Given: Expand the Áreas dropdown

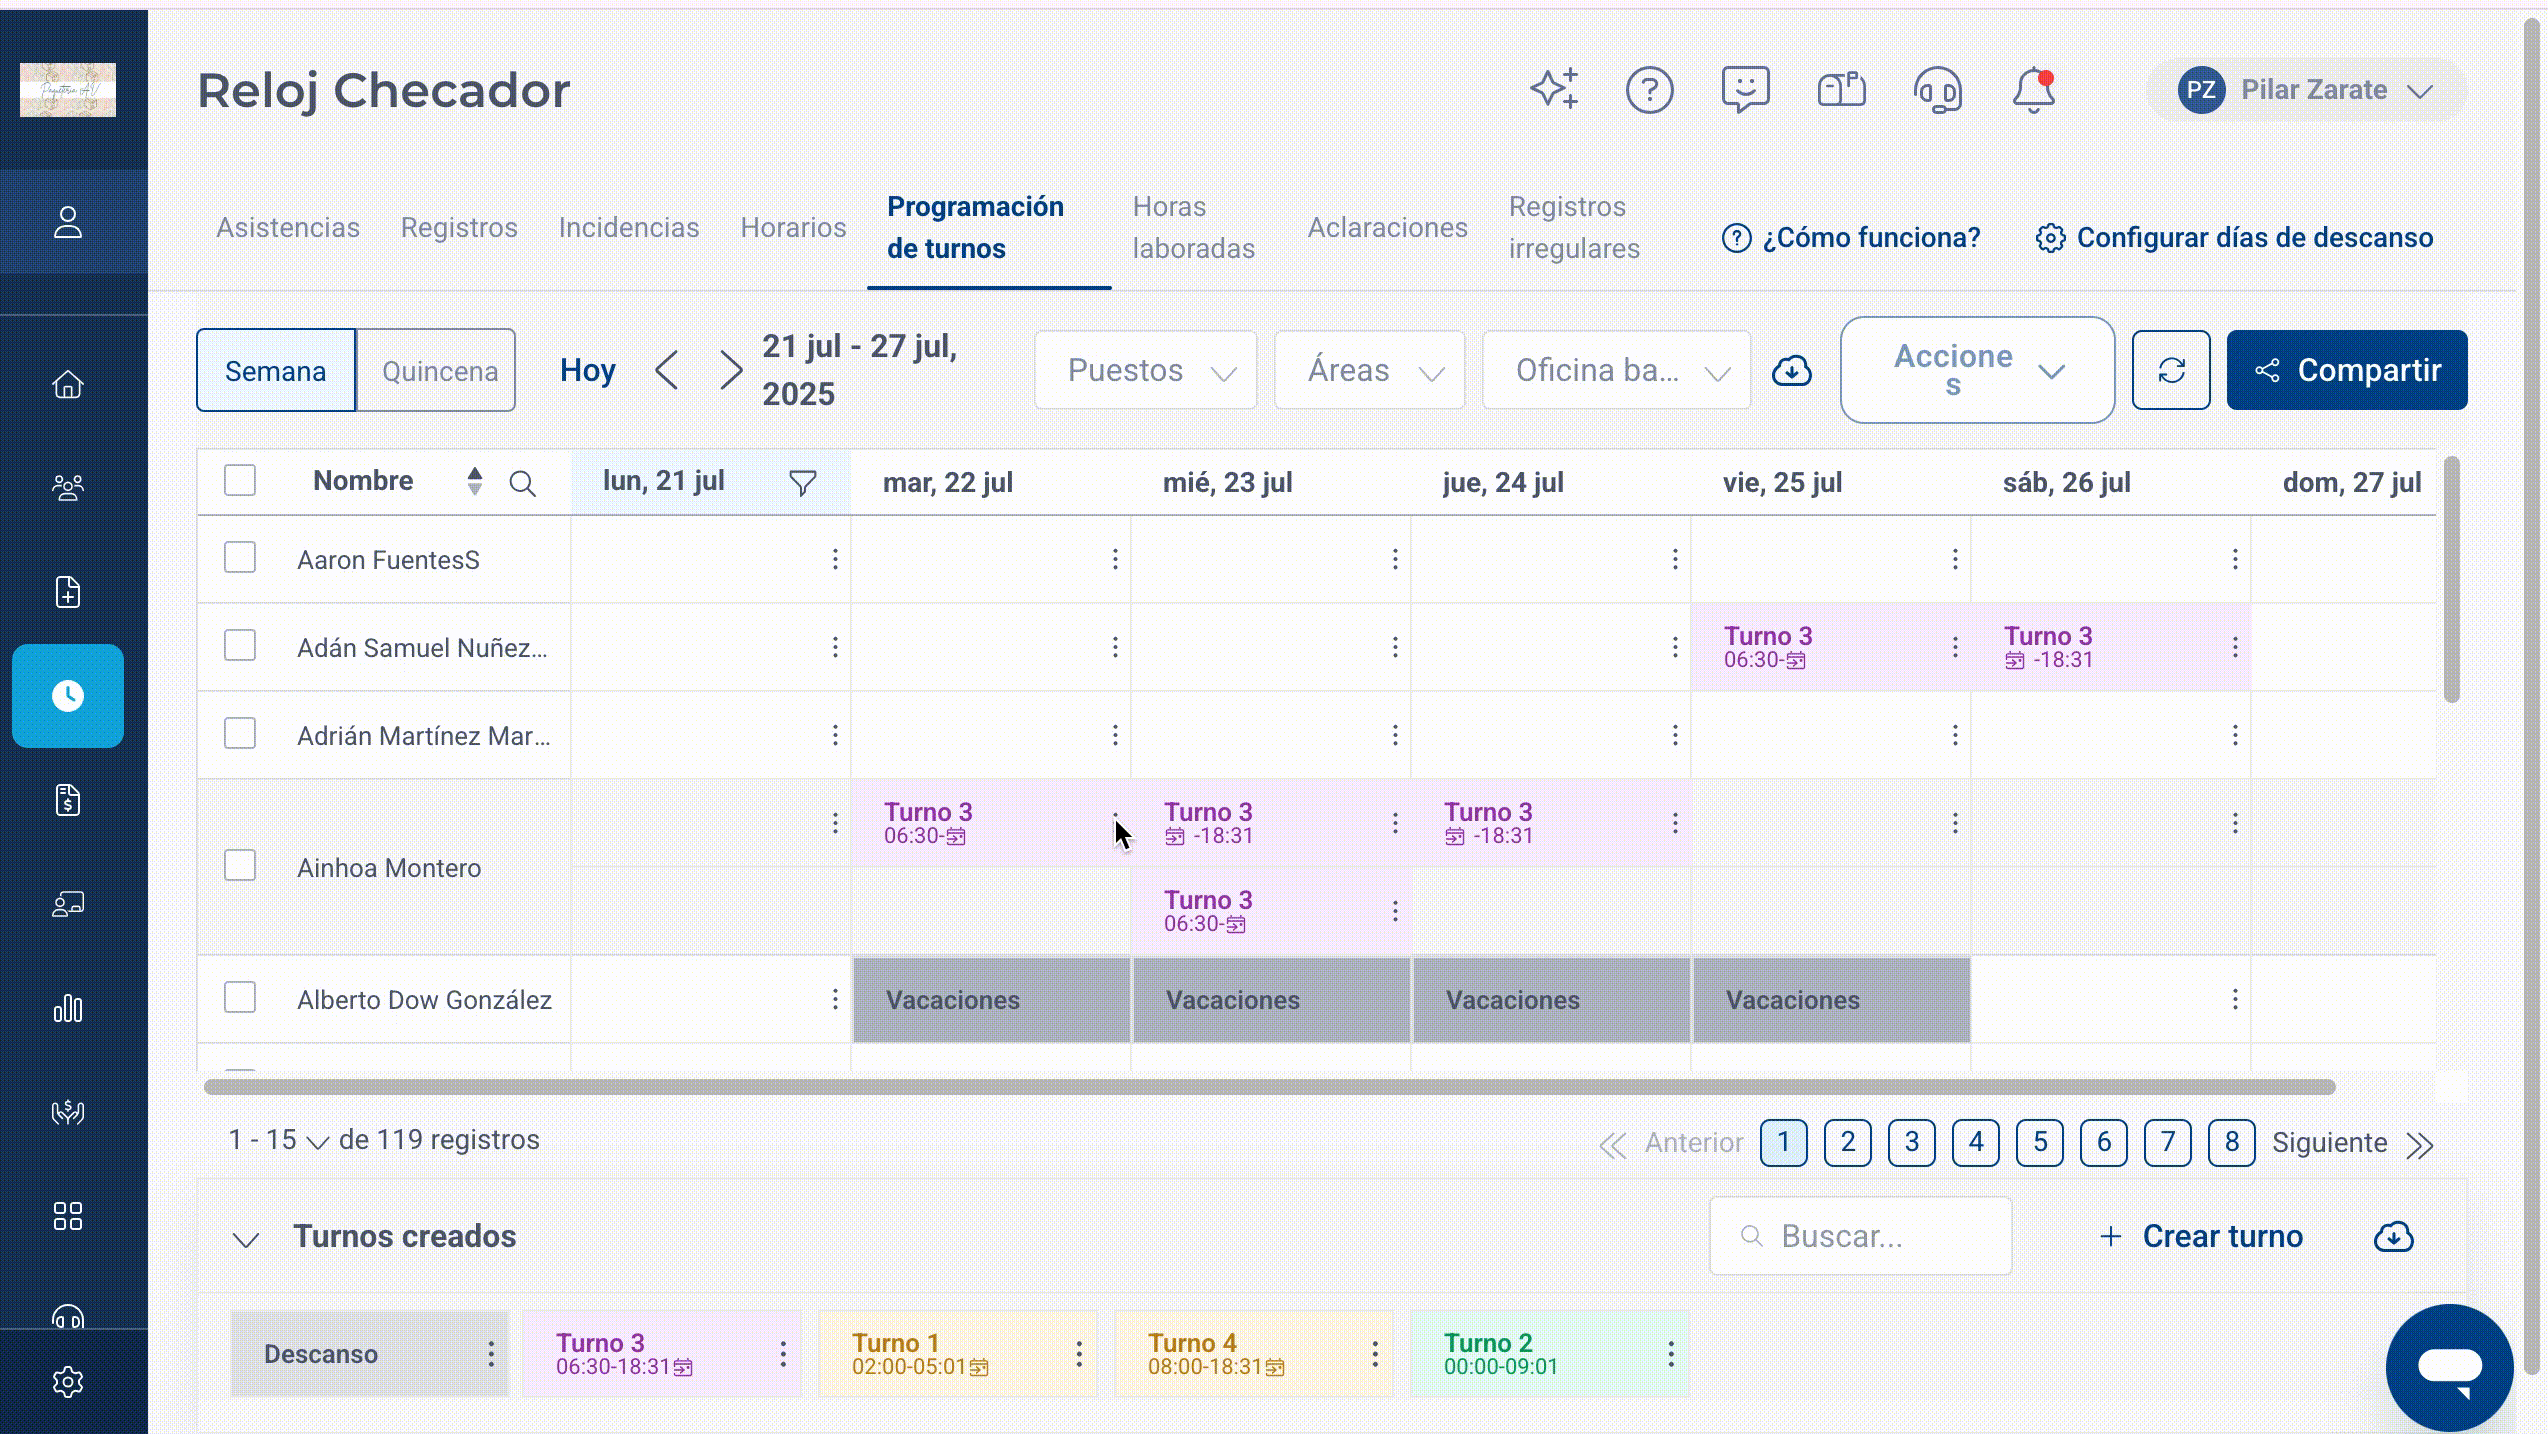Looking at the screenshot, I should pos(1370,371).
